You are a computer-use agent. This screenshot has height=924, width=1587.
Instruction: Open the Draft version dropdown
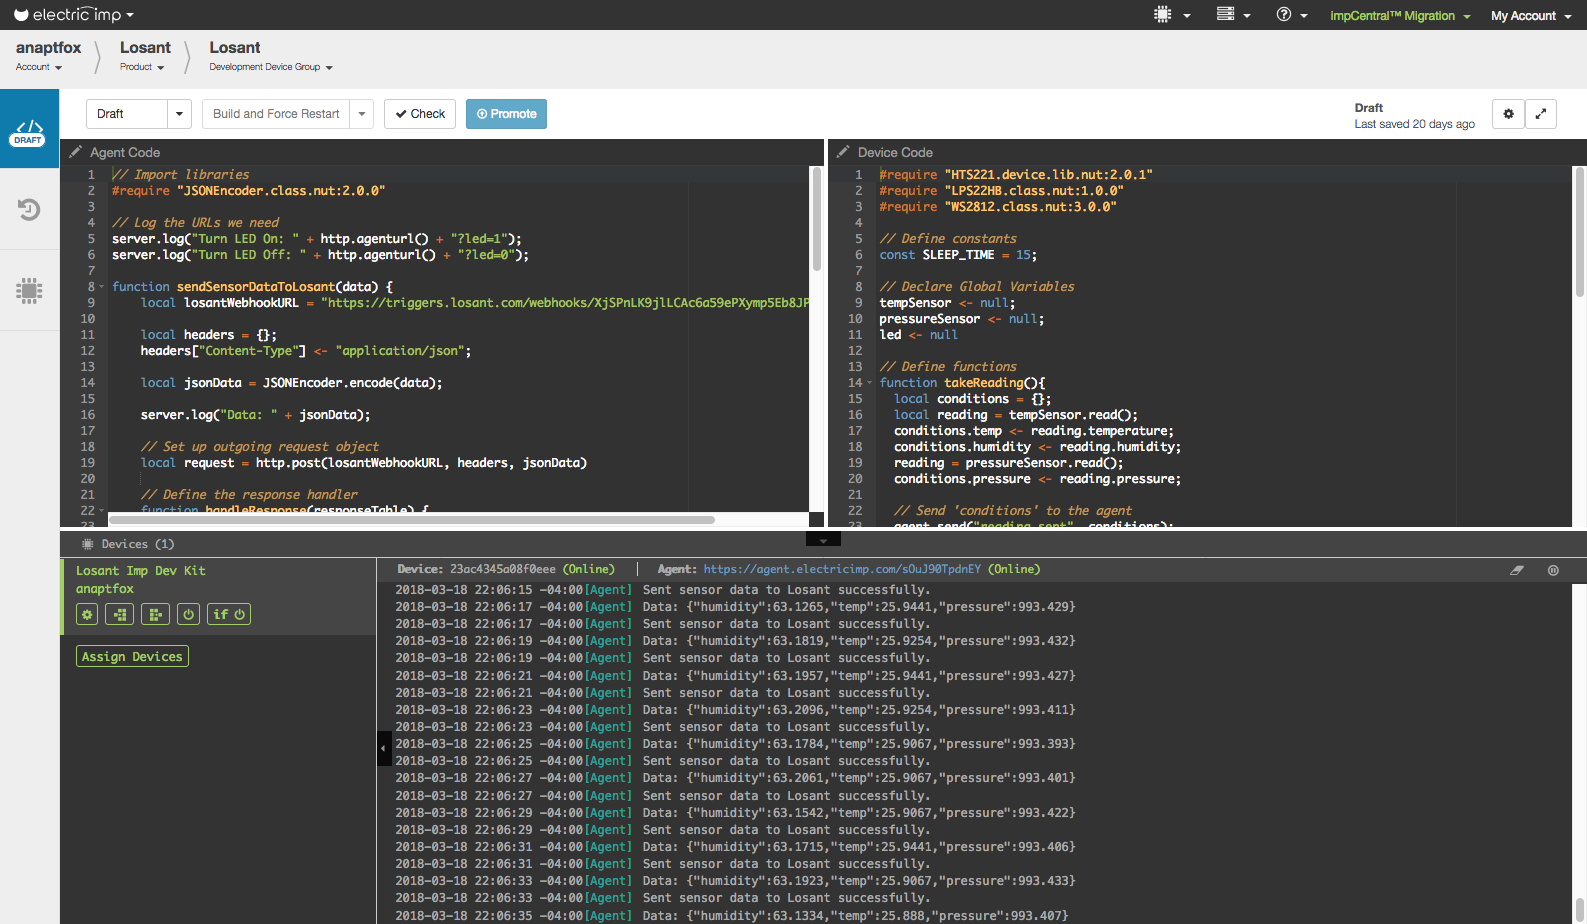pos(179,114)
